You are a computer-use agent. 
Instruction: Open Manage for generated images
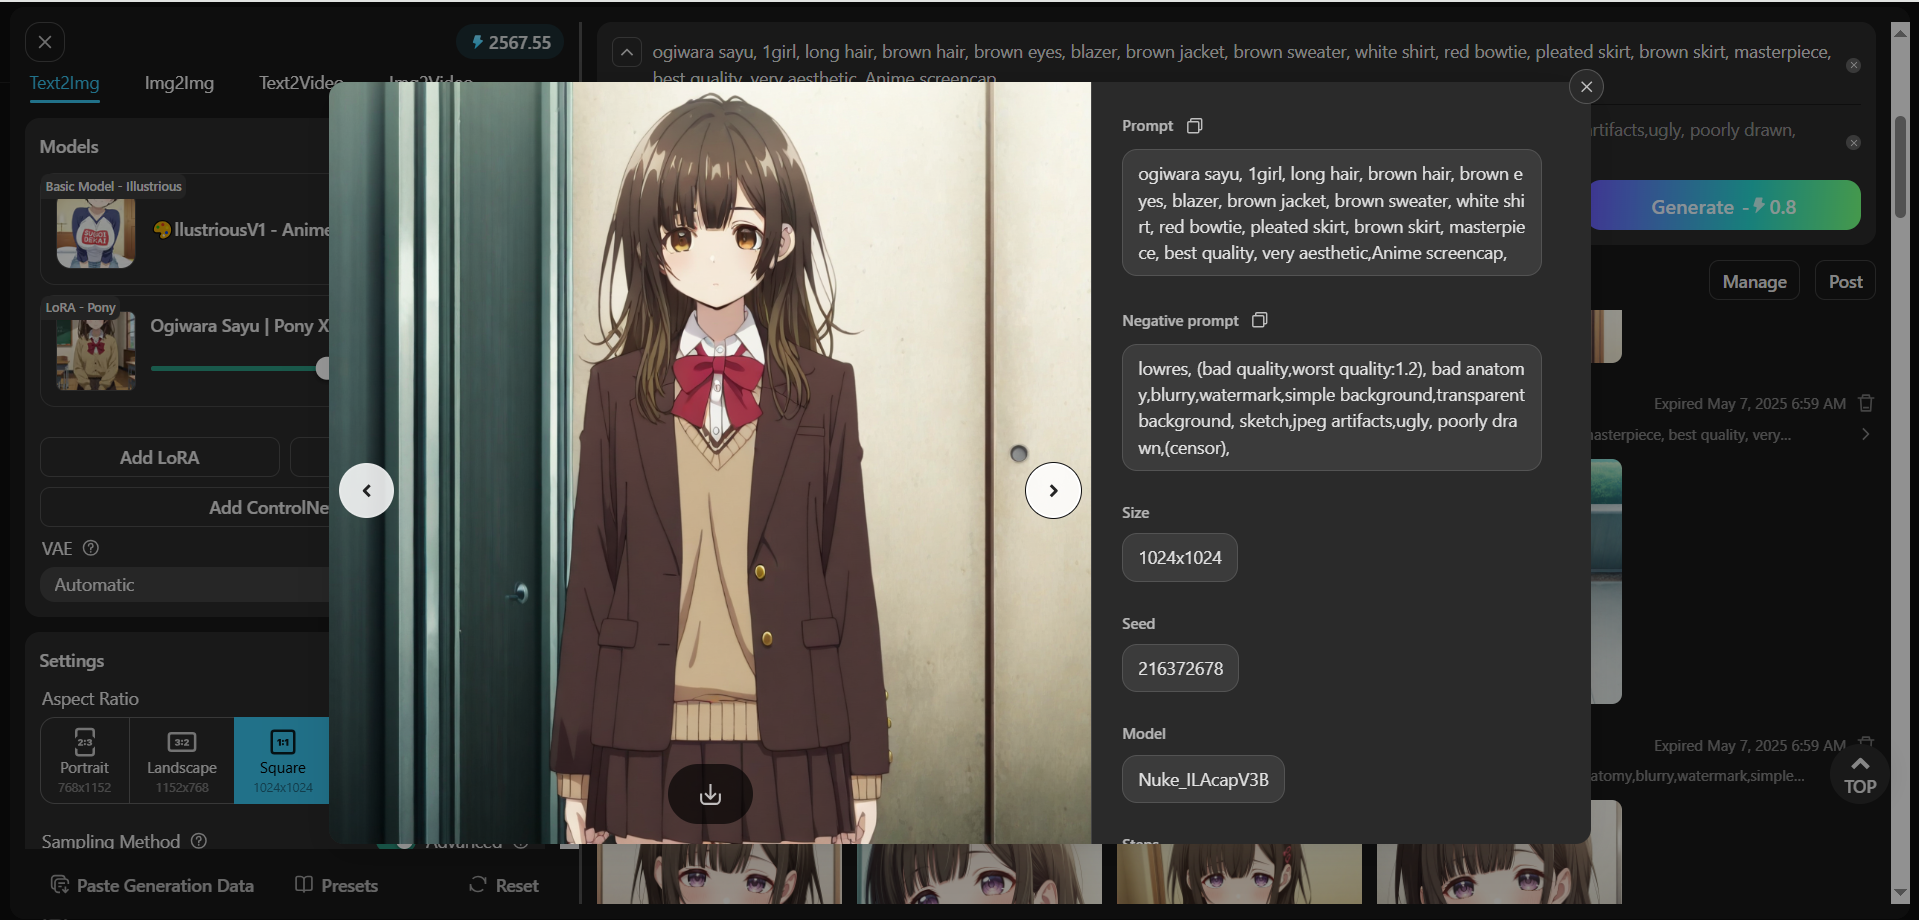1754,281
